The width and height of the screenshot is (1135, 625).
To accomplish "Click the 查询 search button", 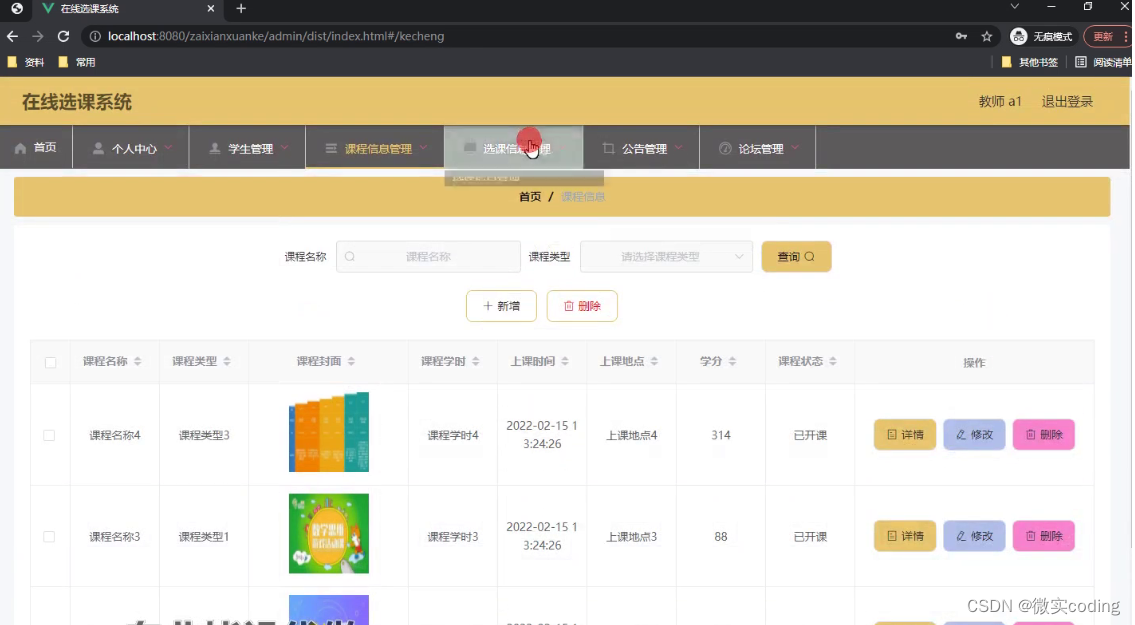I will (x=796, y=256).
